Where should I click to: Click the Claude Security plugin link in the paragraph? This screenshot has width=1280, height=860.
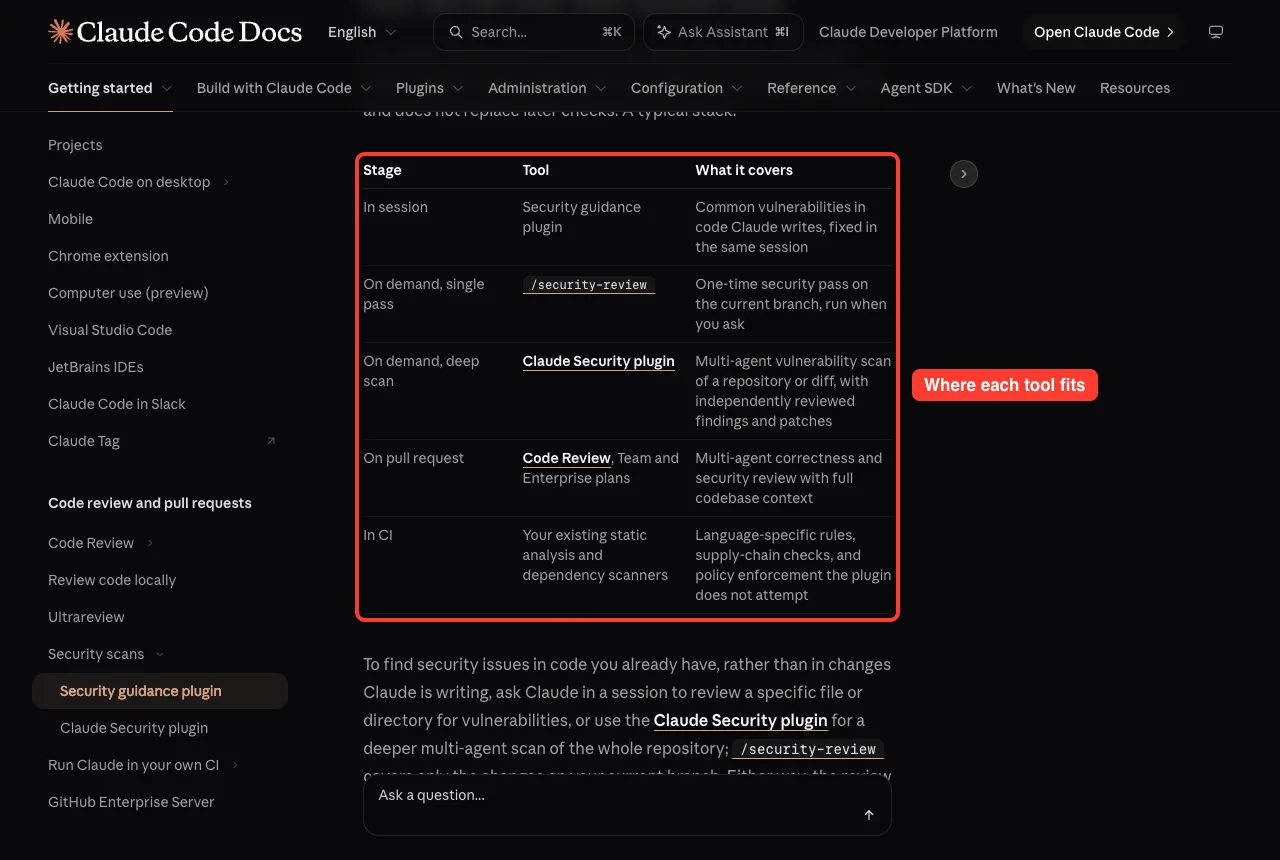click(x=740, y=720)
